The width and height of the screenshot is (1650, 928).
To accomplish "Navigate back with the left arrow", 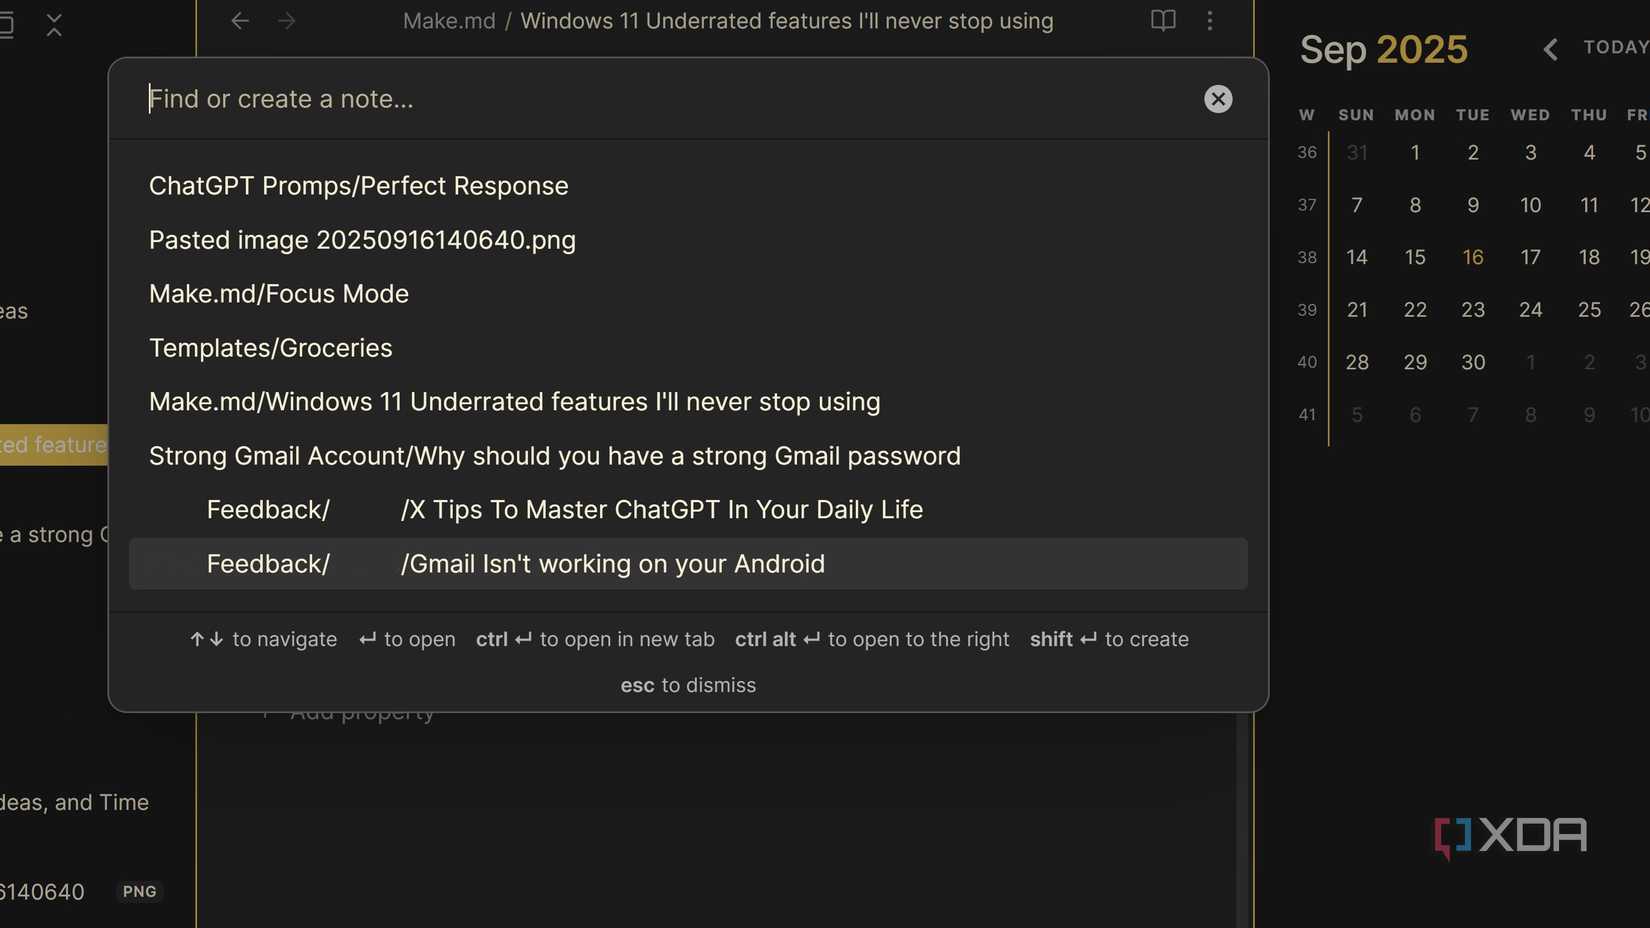I will click(239, 20).
